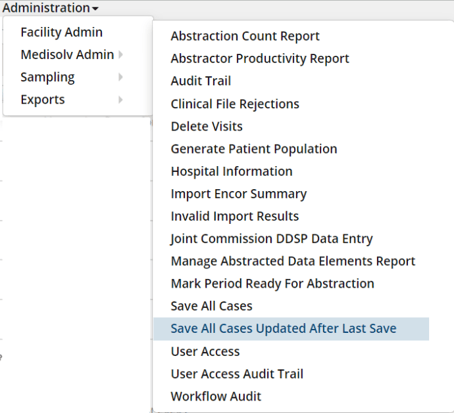Expand the Medisolv Admin submenu arrow

click(x=121, y=54)
